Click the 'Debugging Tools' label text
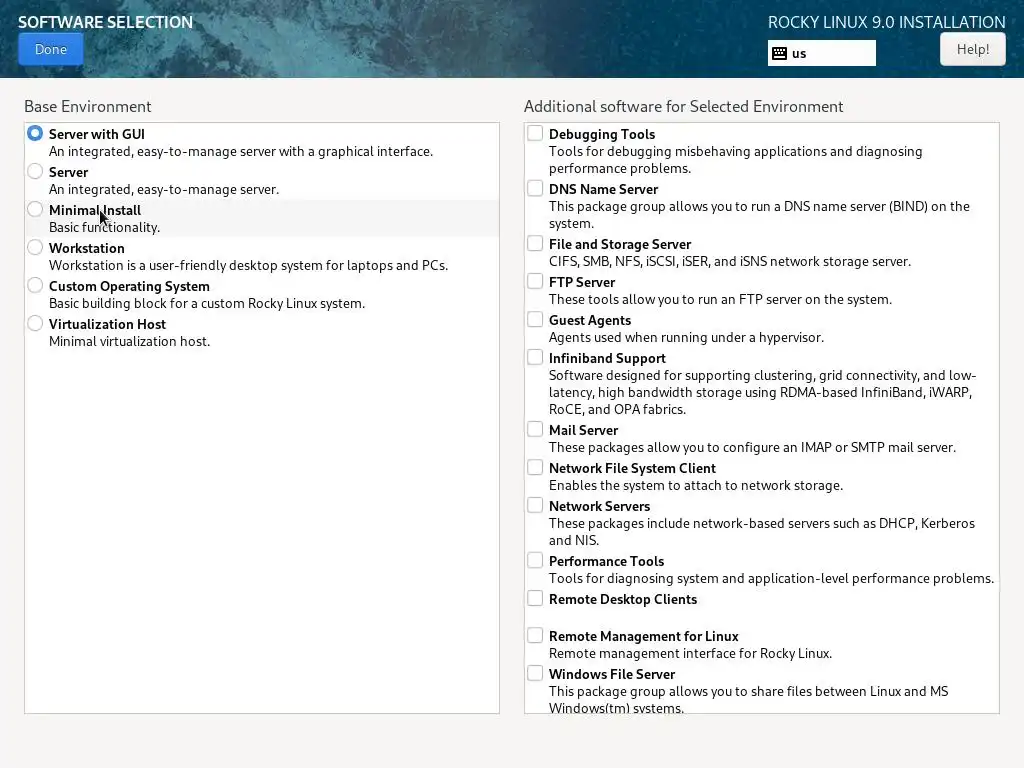Viewport: 1024px width, 768px height. pyautogui.click(x=602, y=135)
